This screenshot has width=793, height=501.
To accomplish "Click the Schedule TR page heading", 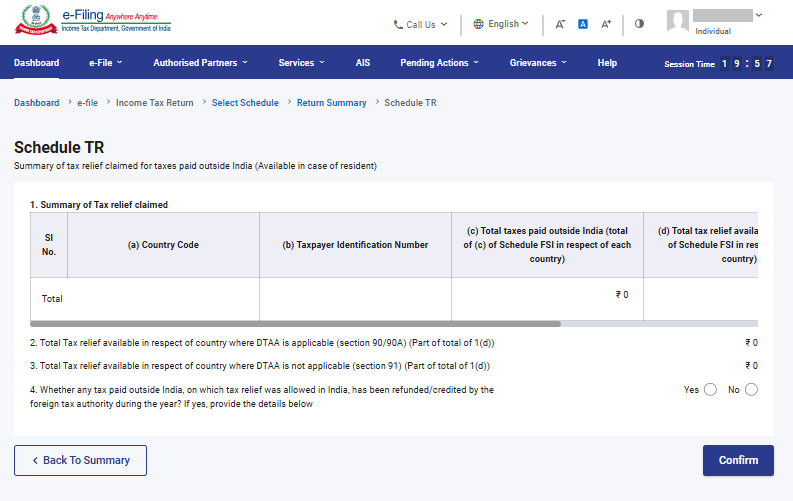I will (59, 147).
